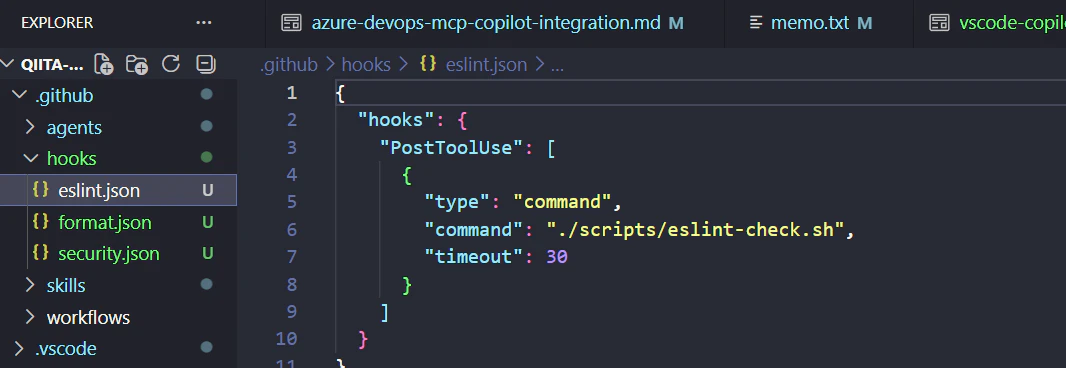
Task: Click the markdown preview icon on azure-devops tab
Action: click(291, 23)
